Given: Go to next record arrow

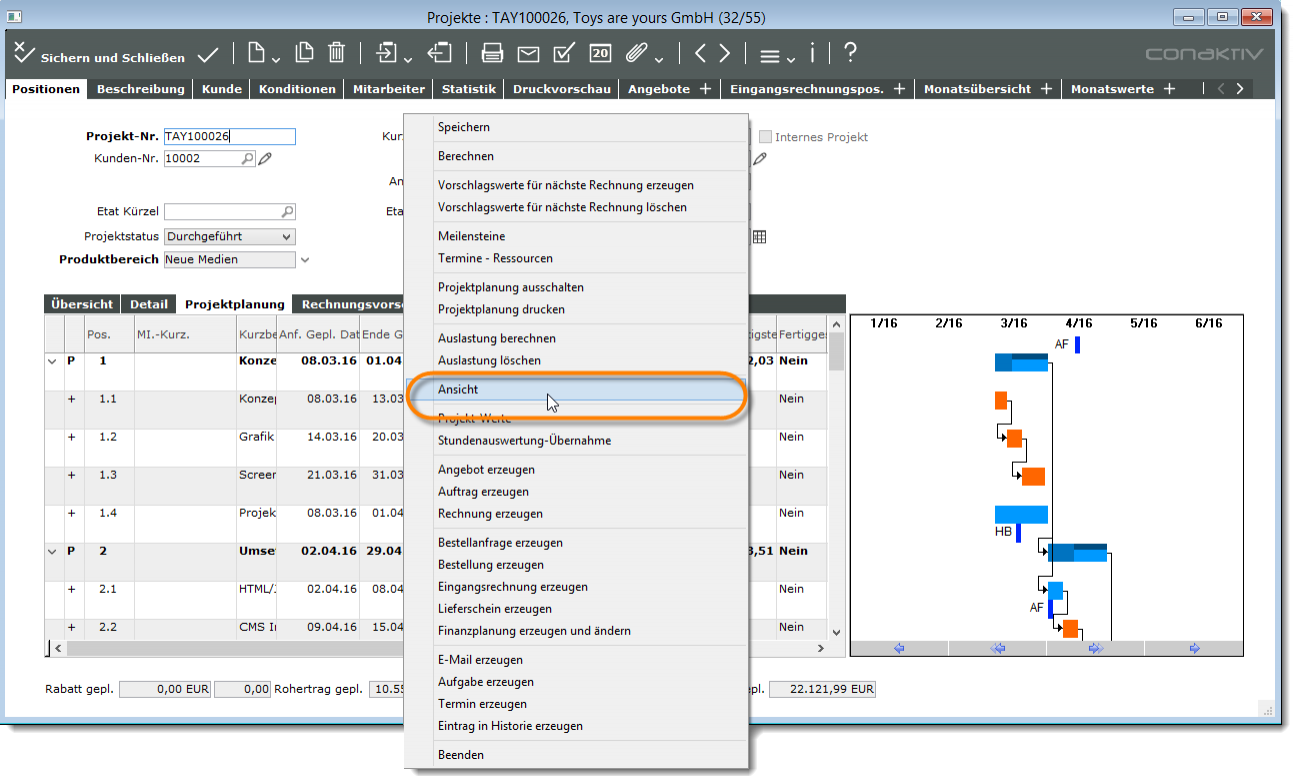Looking at the screenshot, I should [724, 54].
